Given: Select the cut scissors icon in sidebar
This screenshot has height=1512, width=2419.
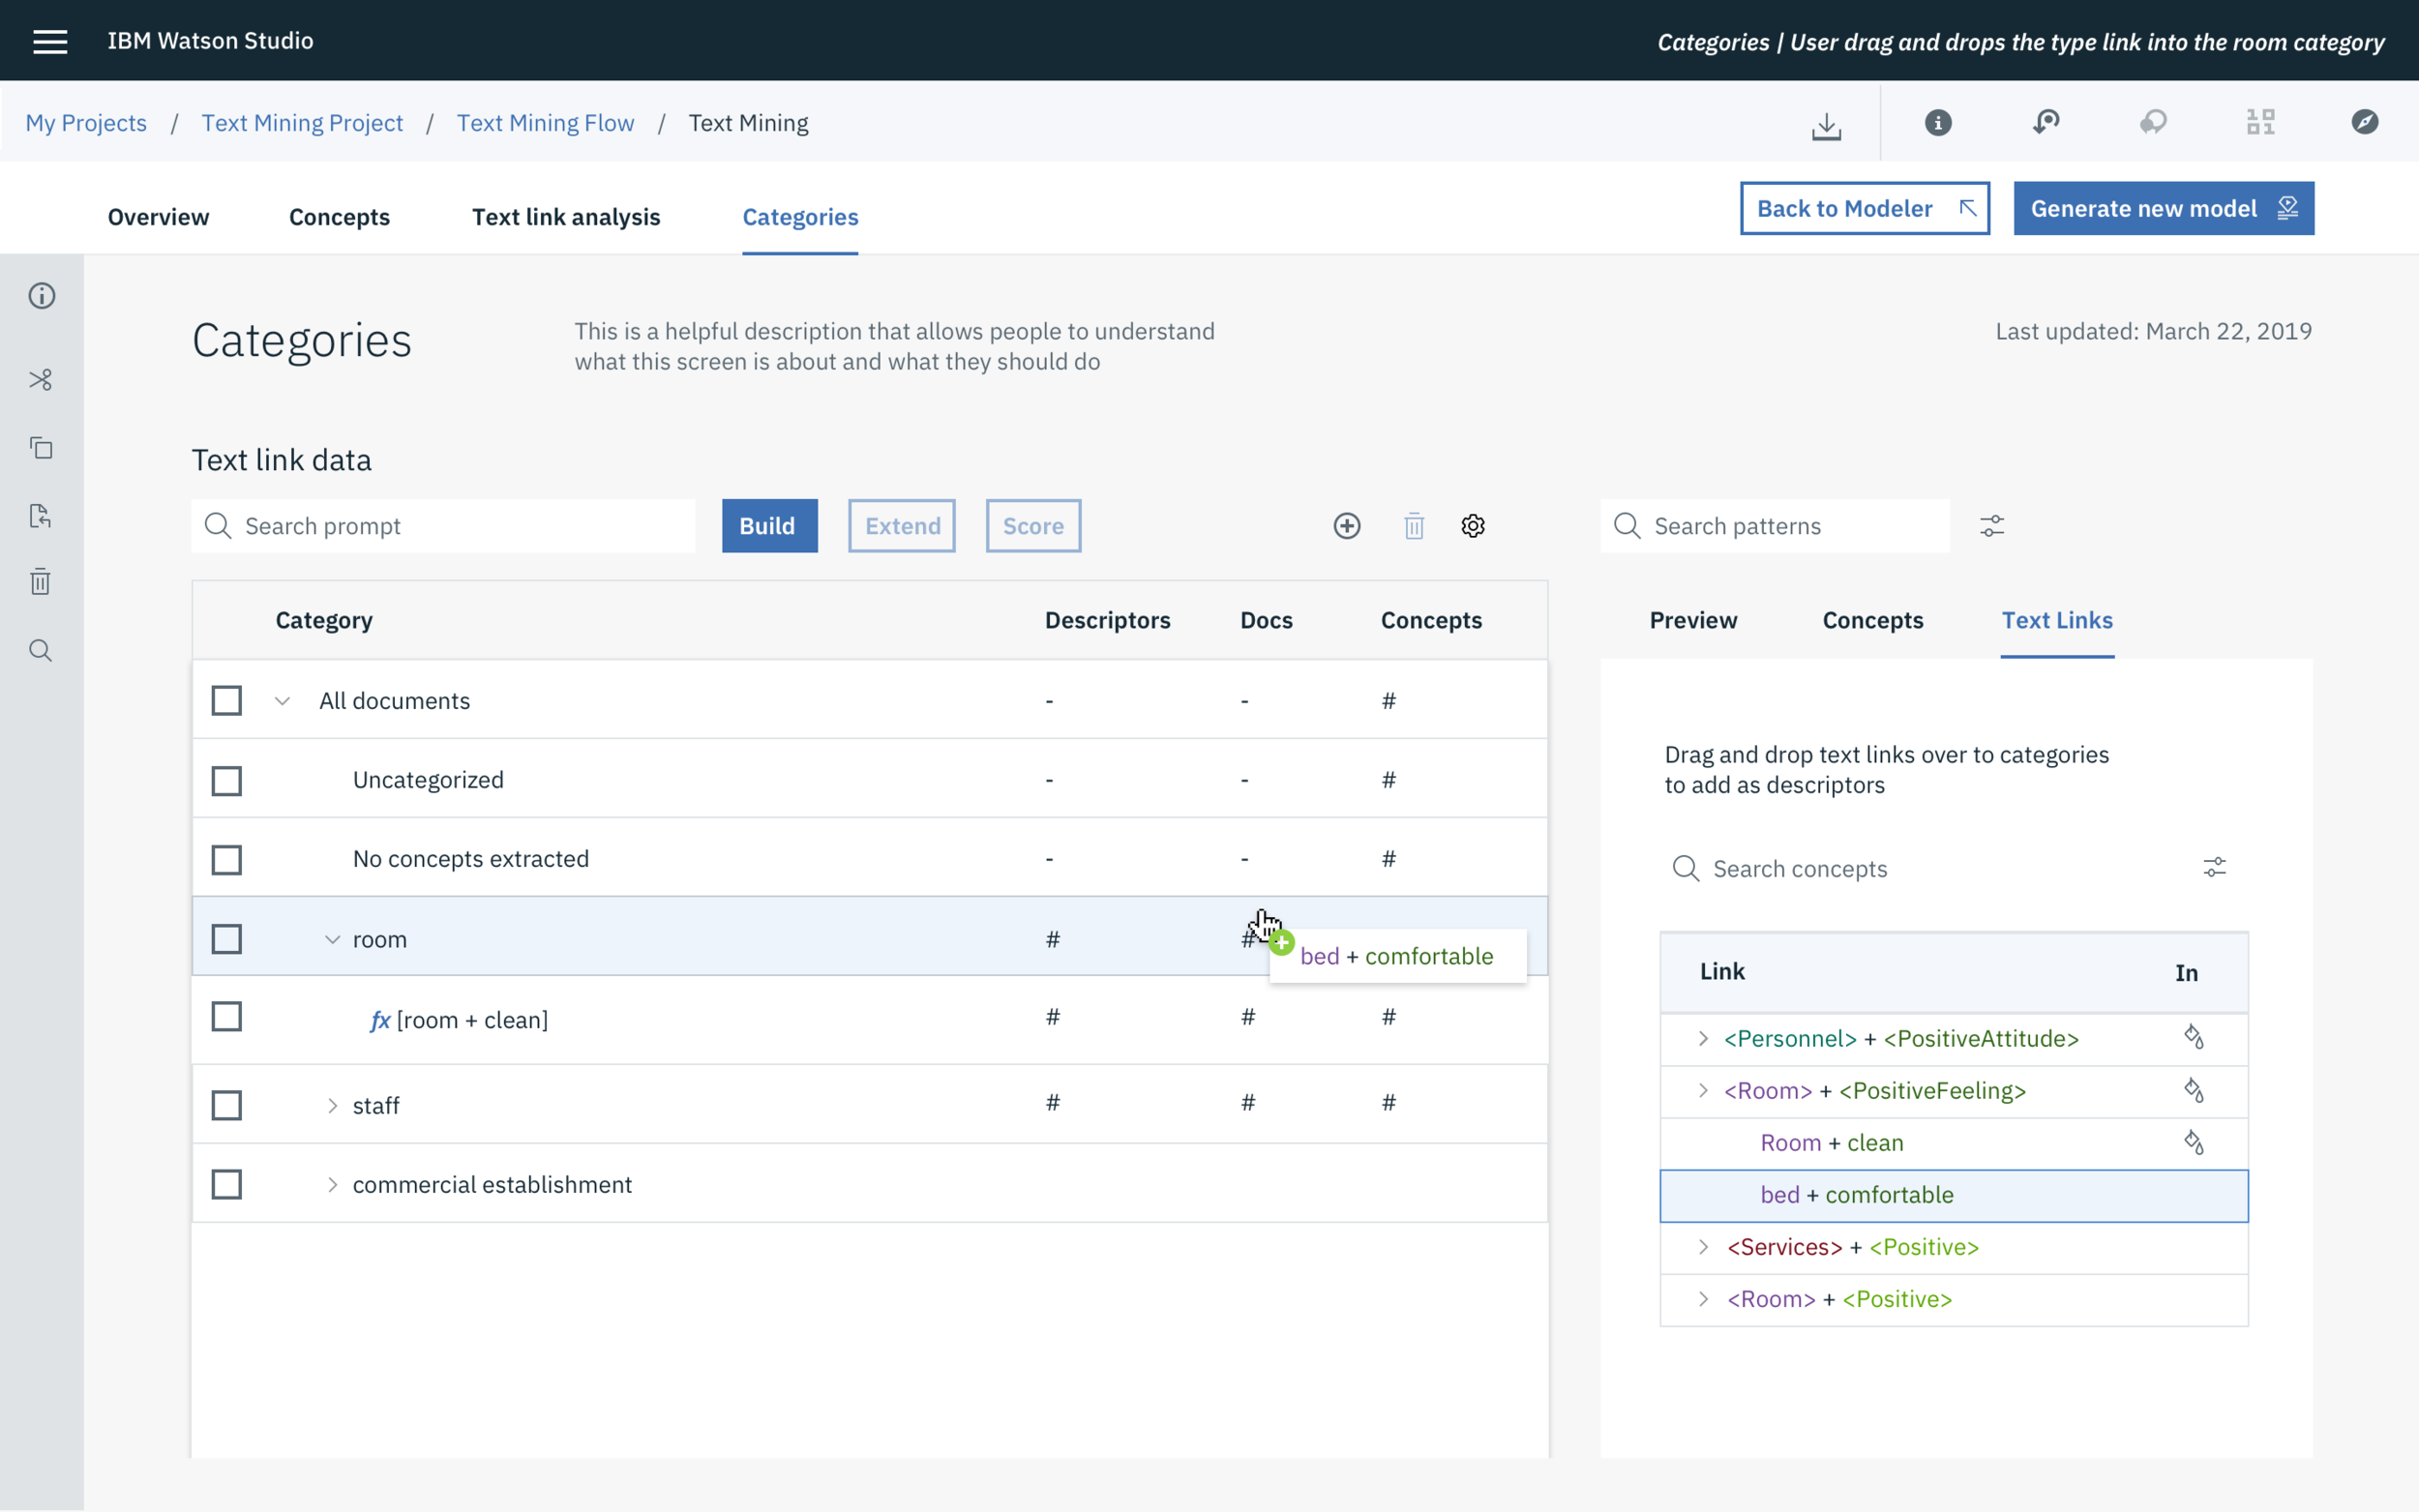Looking at the screenshot, I should point(41,380).
